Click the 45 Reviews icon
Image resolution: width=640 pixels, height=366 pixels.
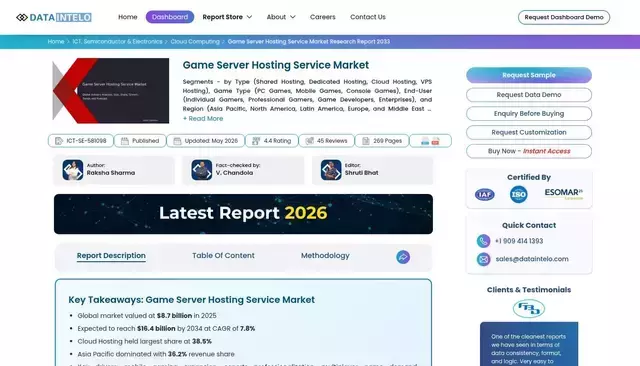(x=309, y=141)
